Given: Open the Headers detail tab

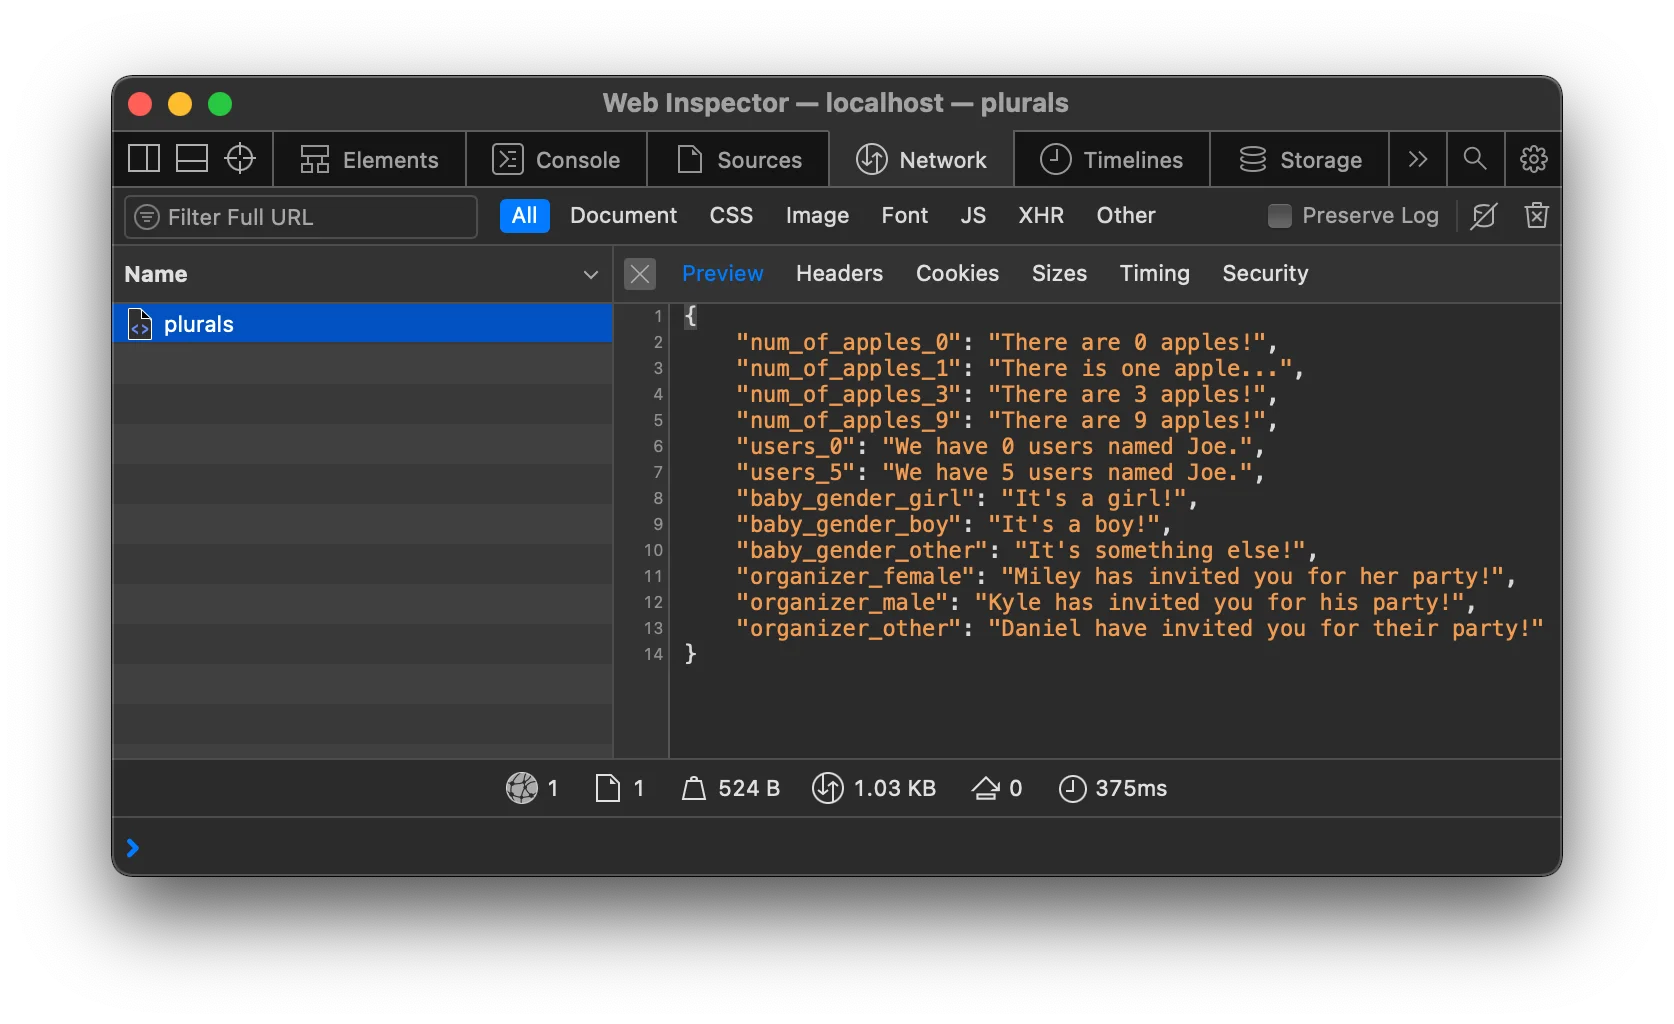Looking at the screenshot, I should (x=839, y=274).
